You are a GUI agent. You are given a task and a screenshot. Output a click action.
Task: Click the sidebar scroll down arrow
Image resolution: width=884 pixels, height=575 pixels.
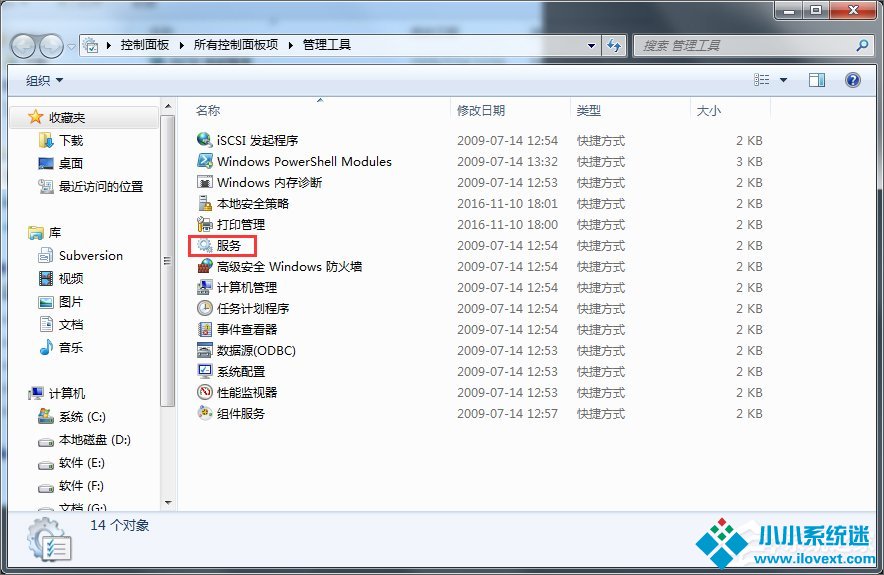pyautogui.click(x=168, y=502)
